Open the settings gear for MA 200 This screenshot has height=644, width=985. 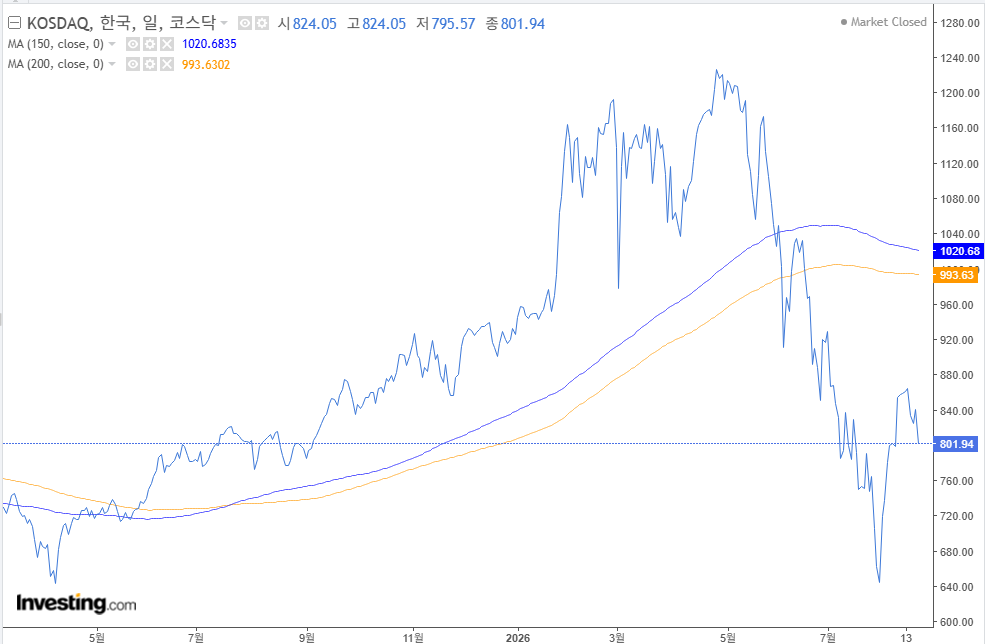pyautogui.click(x=150, y=64)
